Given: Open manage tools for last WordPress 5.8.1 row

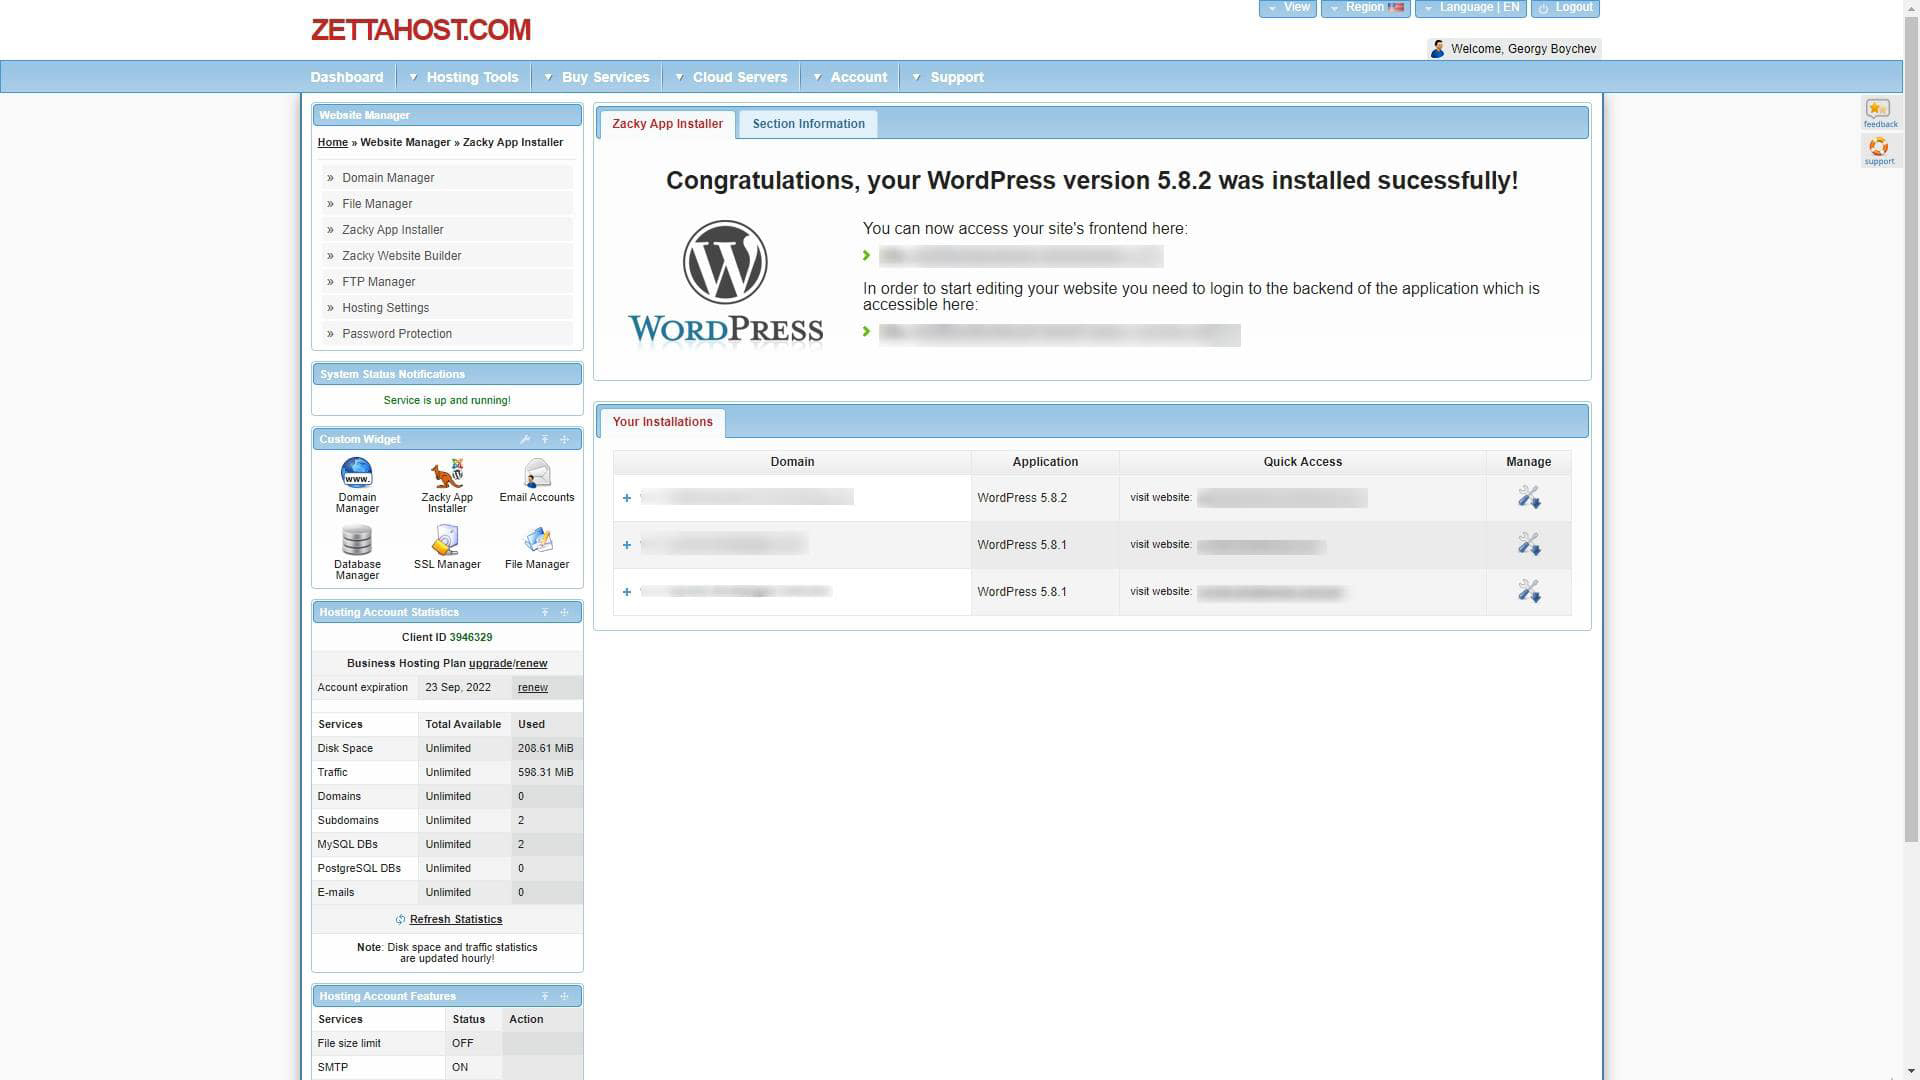Looking at the screenshot, I should click(1529, 591).
